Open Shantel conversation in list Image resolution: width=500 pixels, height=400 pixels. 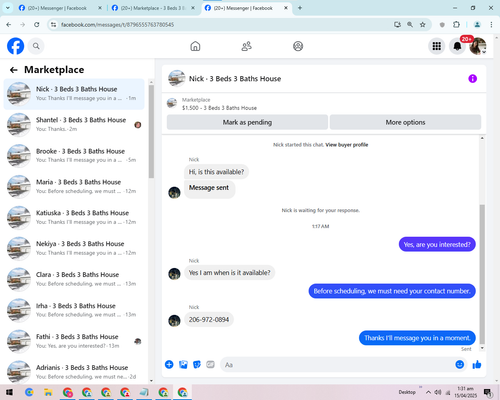(x=74, y=124)
